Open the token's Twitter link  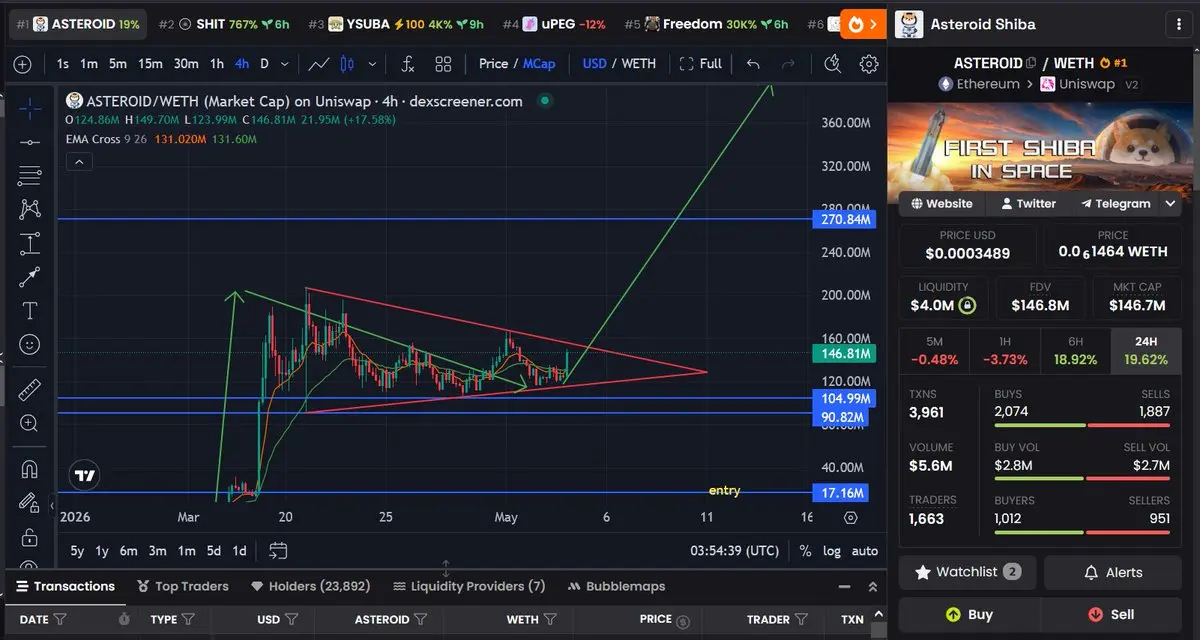[1029, 203]
